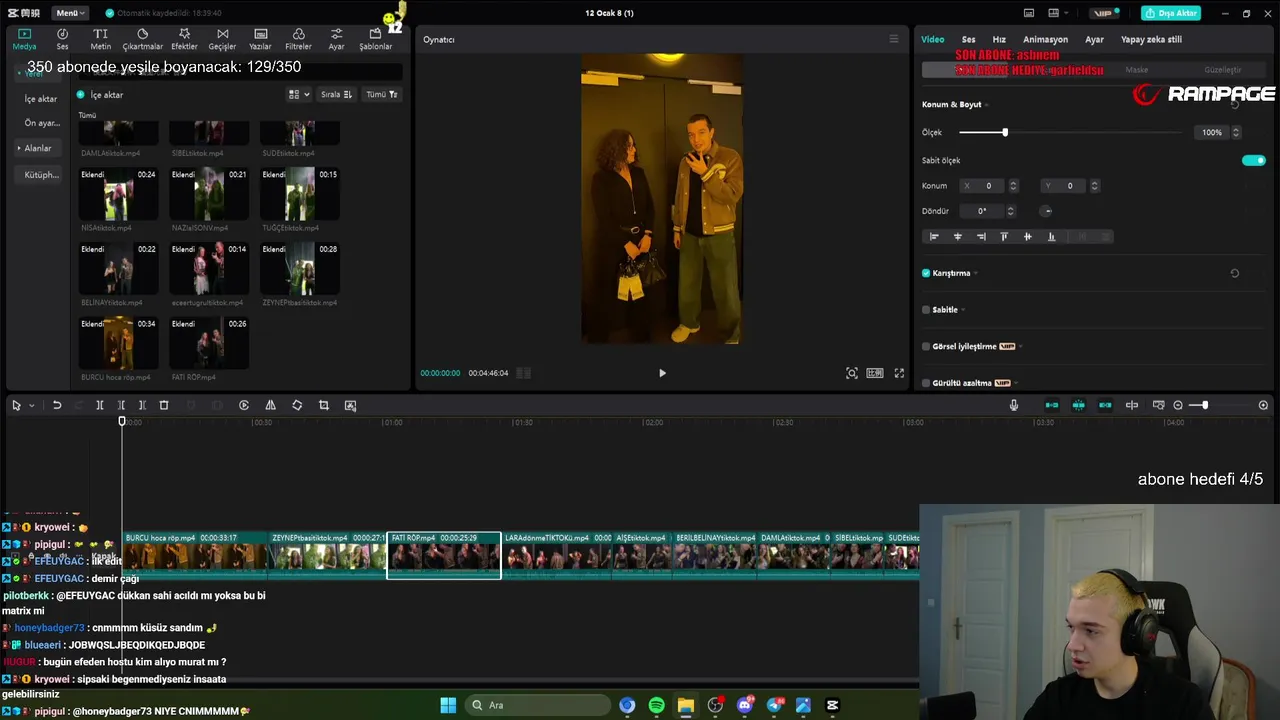1280x720 pixels.
Task: Enable the Sabitle checkbox
Action: (x=926, y=310)
